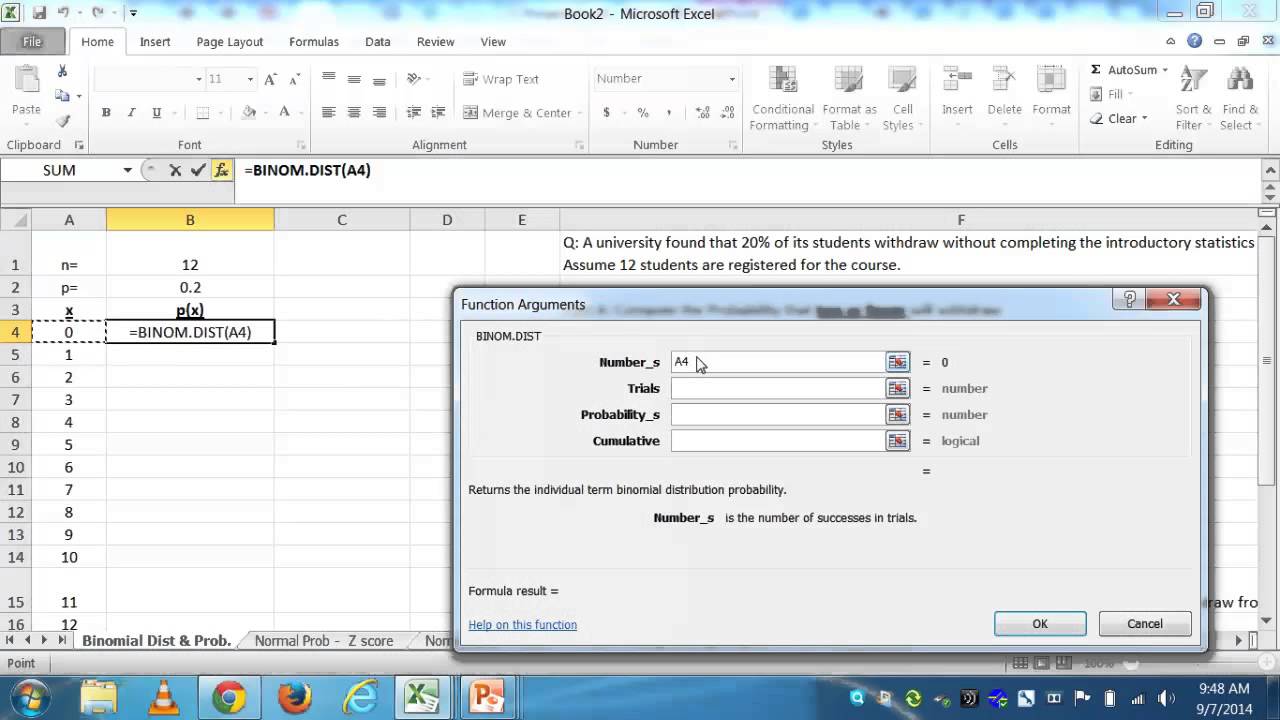Viewport: 1280px width, 720px height.
Task: Apply Percent Style format
Action: pyautogui.click(x=643, y=113)
